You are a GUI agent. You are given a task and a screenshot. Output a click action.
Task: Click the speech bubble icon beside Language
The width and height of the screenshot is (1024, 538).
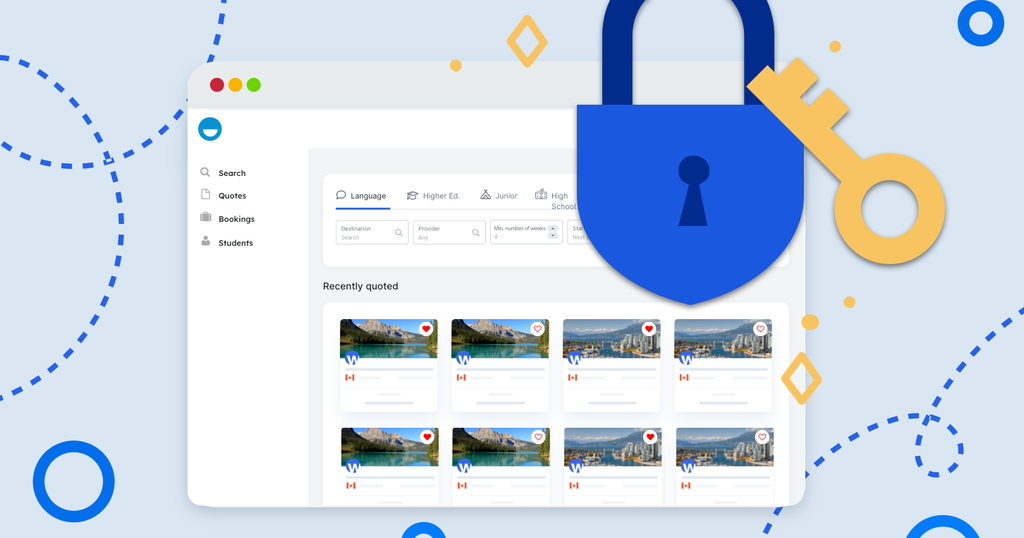pyautogui.click(x=341, y=195)
